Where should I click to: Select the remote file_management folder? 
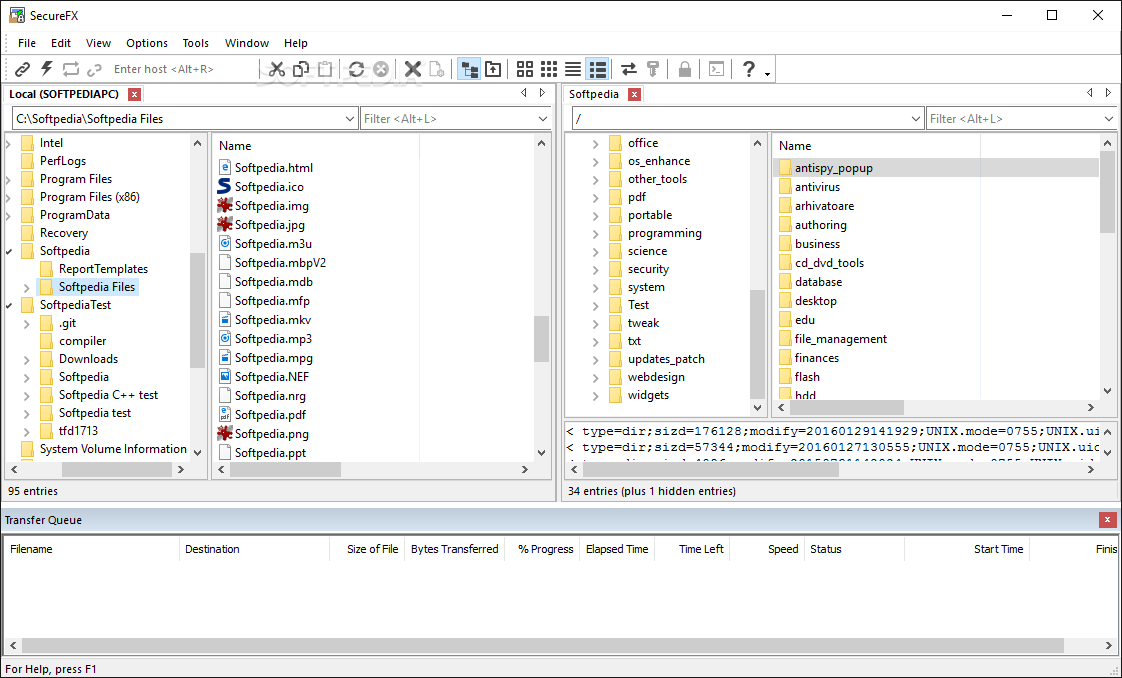point(841,339)
